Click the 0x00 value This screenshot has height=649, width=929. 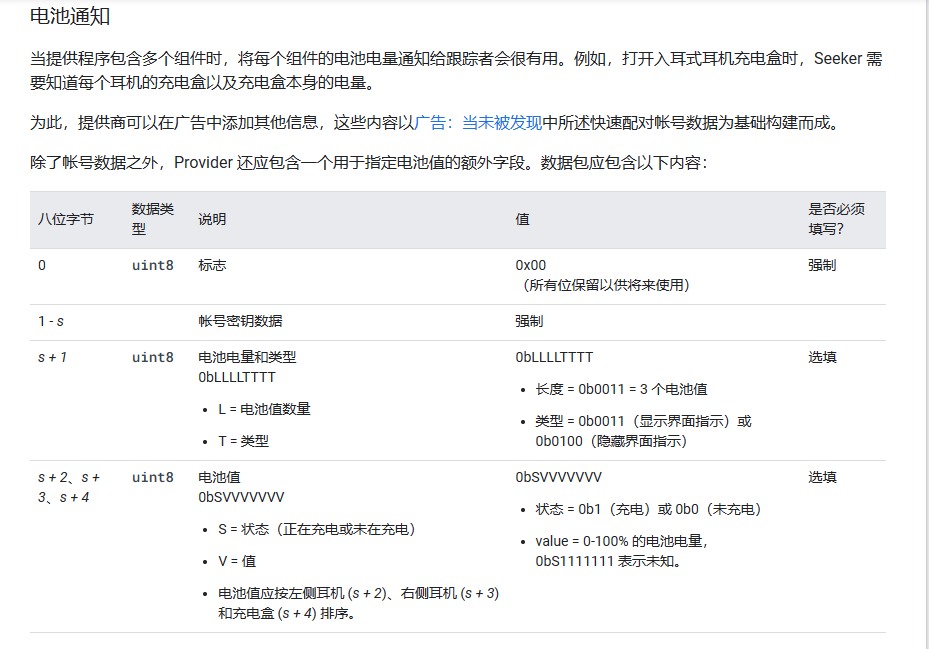531,266
